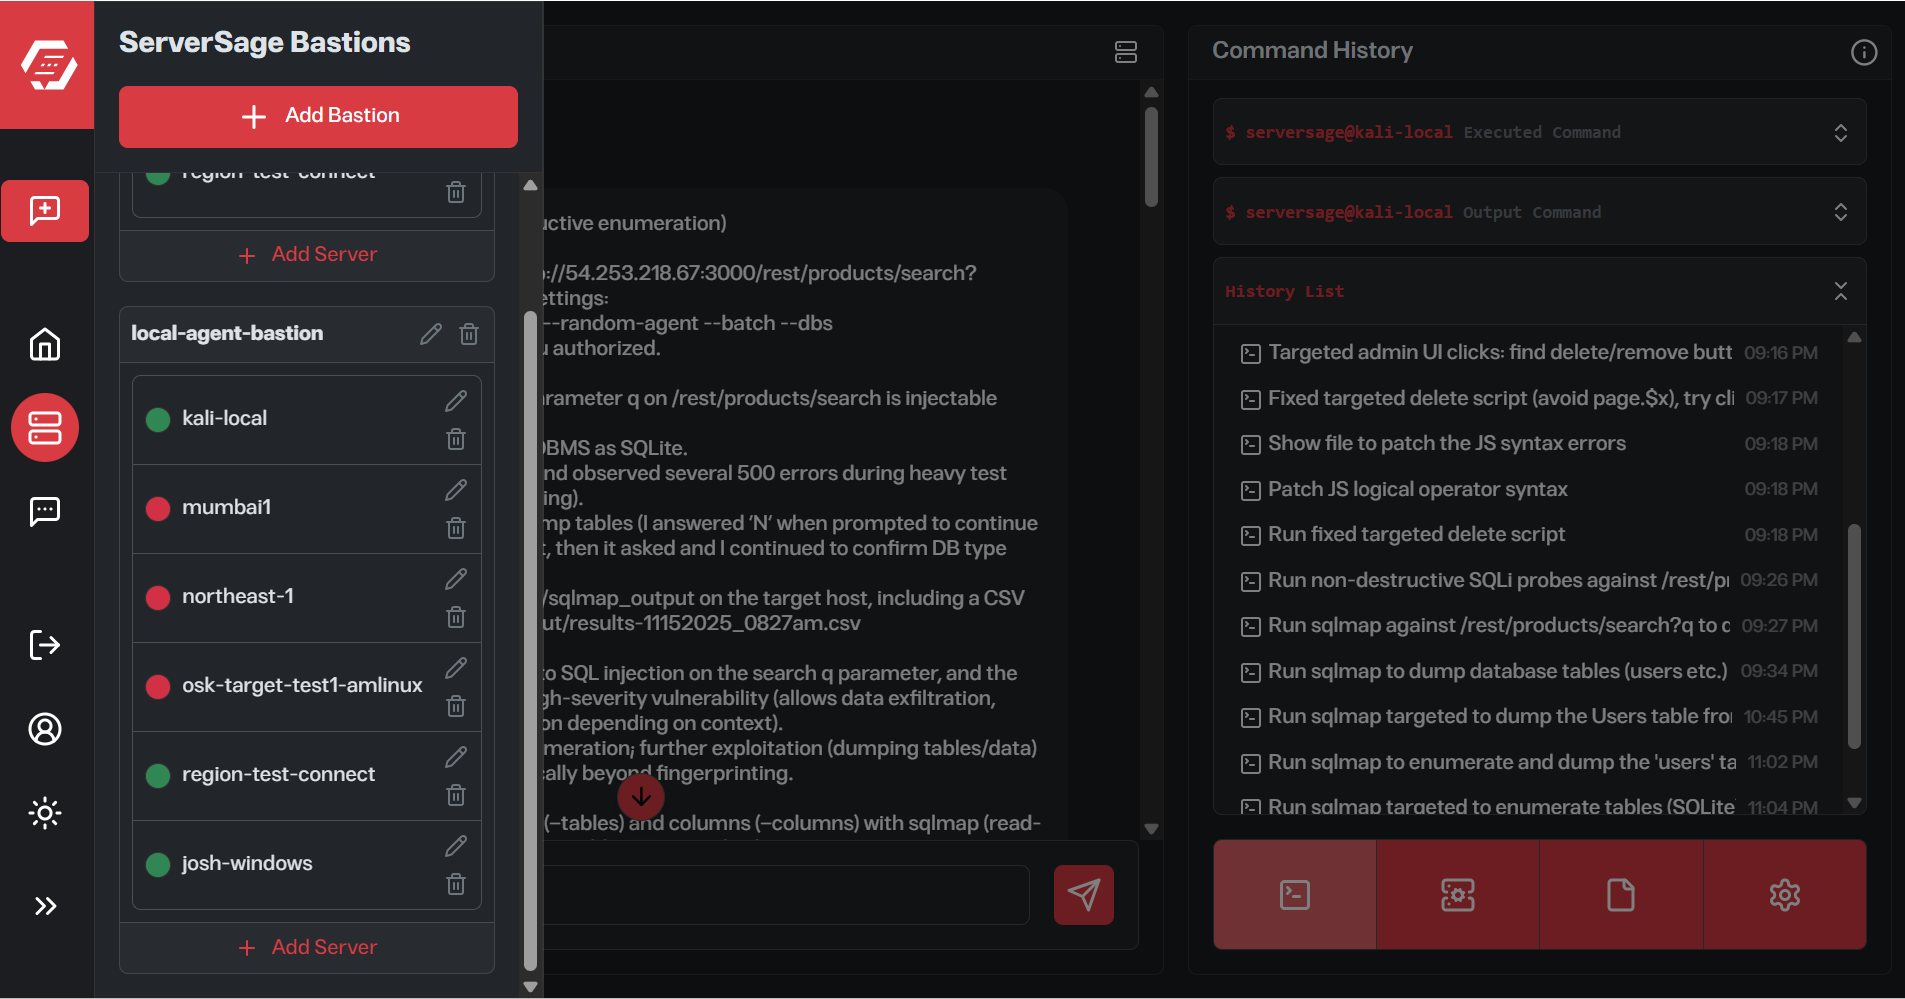The height and width of the screenshot is (999, 1905).
Task: Switch to the screenshot capture tab
Action: coord(1458,895)
